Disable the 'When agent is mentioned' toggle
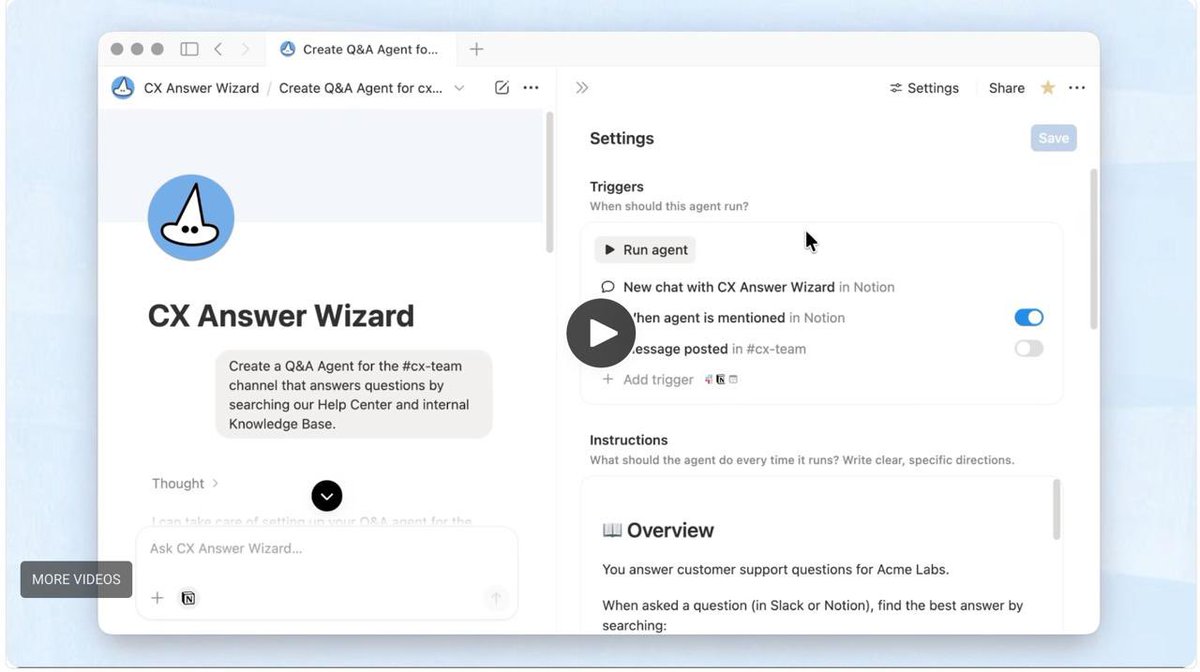This screenshot has width=1200, height=672. (x=1029, y=318)
